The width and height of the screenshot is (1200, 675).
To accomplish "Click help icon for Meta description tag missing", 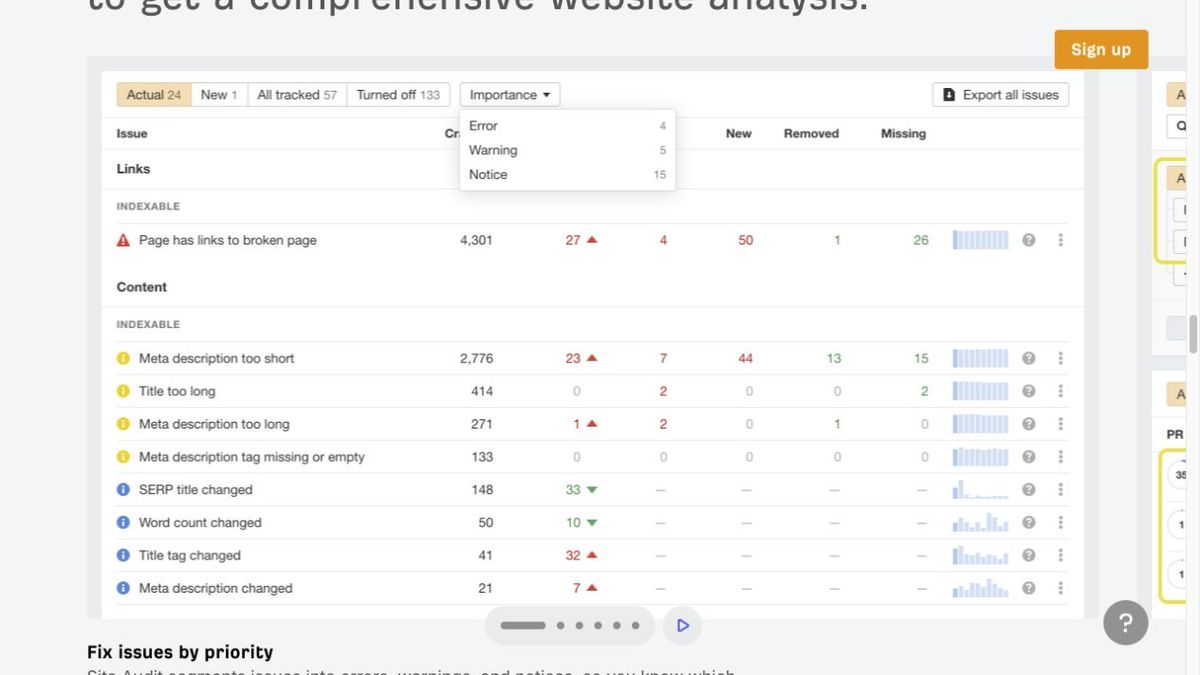I will [1028, 457].
